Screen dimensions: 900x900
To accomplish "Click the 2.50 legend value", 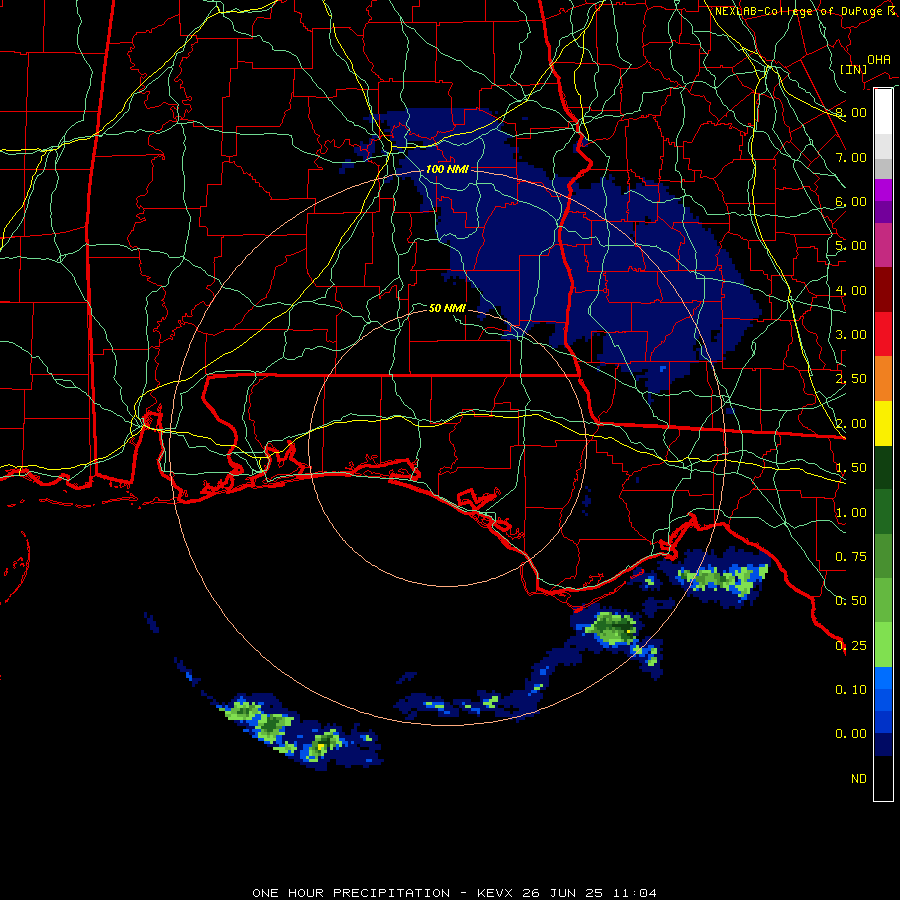I will (x=851, y=379).
